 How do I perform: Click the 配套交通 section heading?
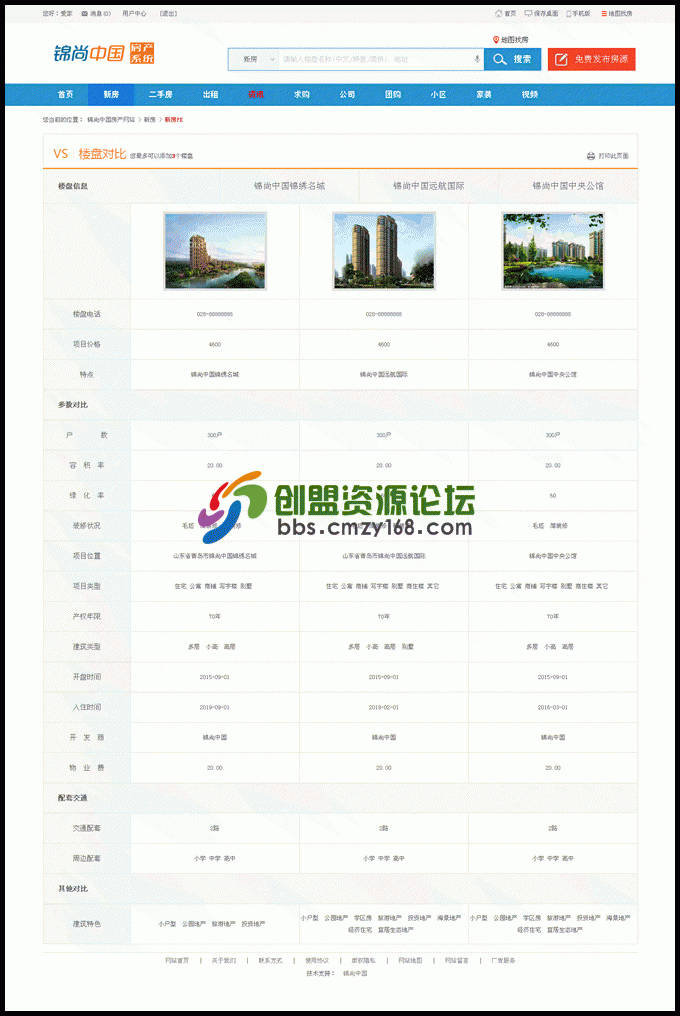[x=73, y=798]
